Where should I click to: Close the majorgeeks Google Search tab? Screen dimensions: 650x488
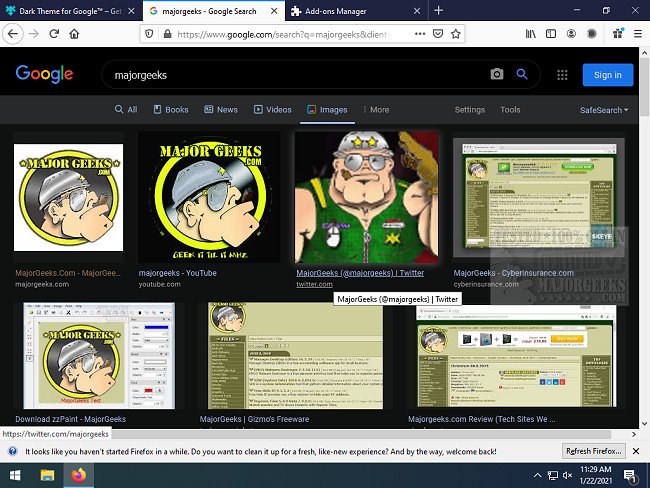[274, 11]
